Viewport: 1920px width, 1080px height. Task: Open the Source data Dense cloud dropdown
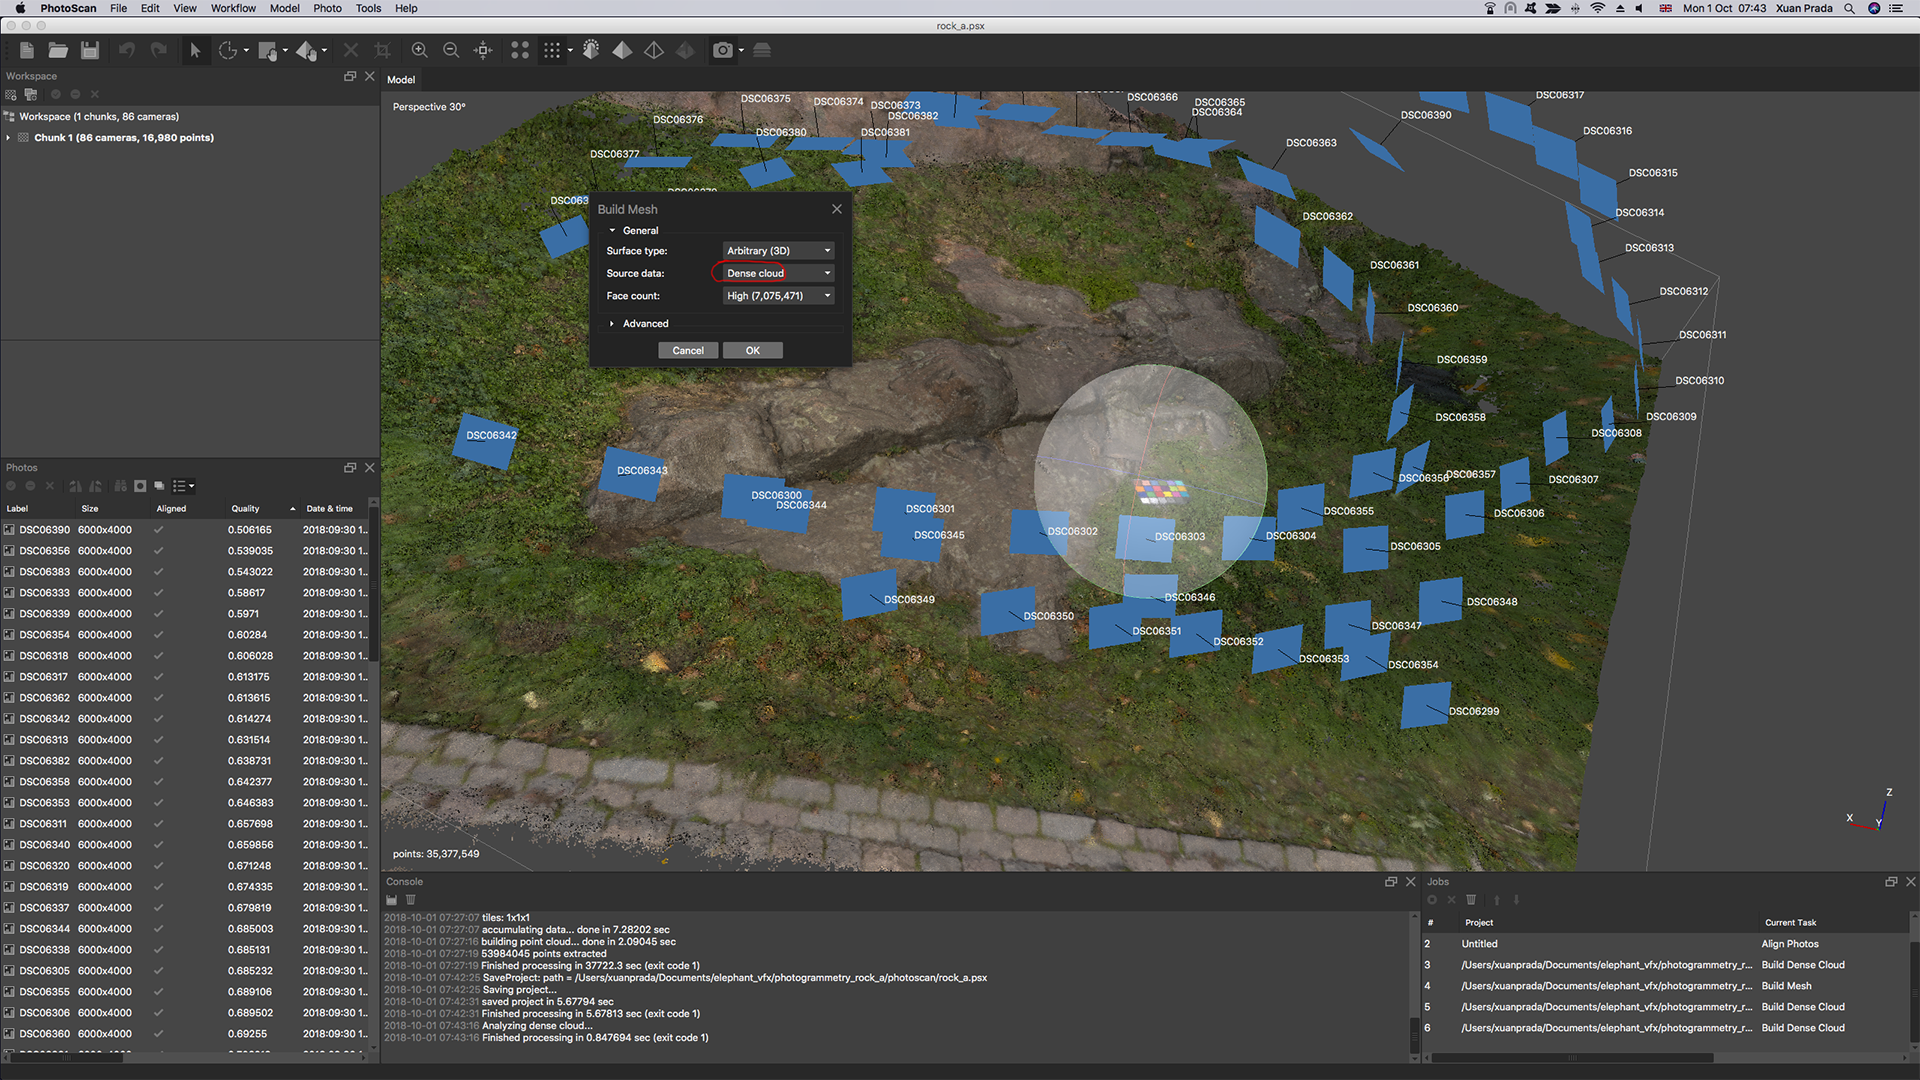pos(778,273)
